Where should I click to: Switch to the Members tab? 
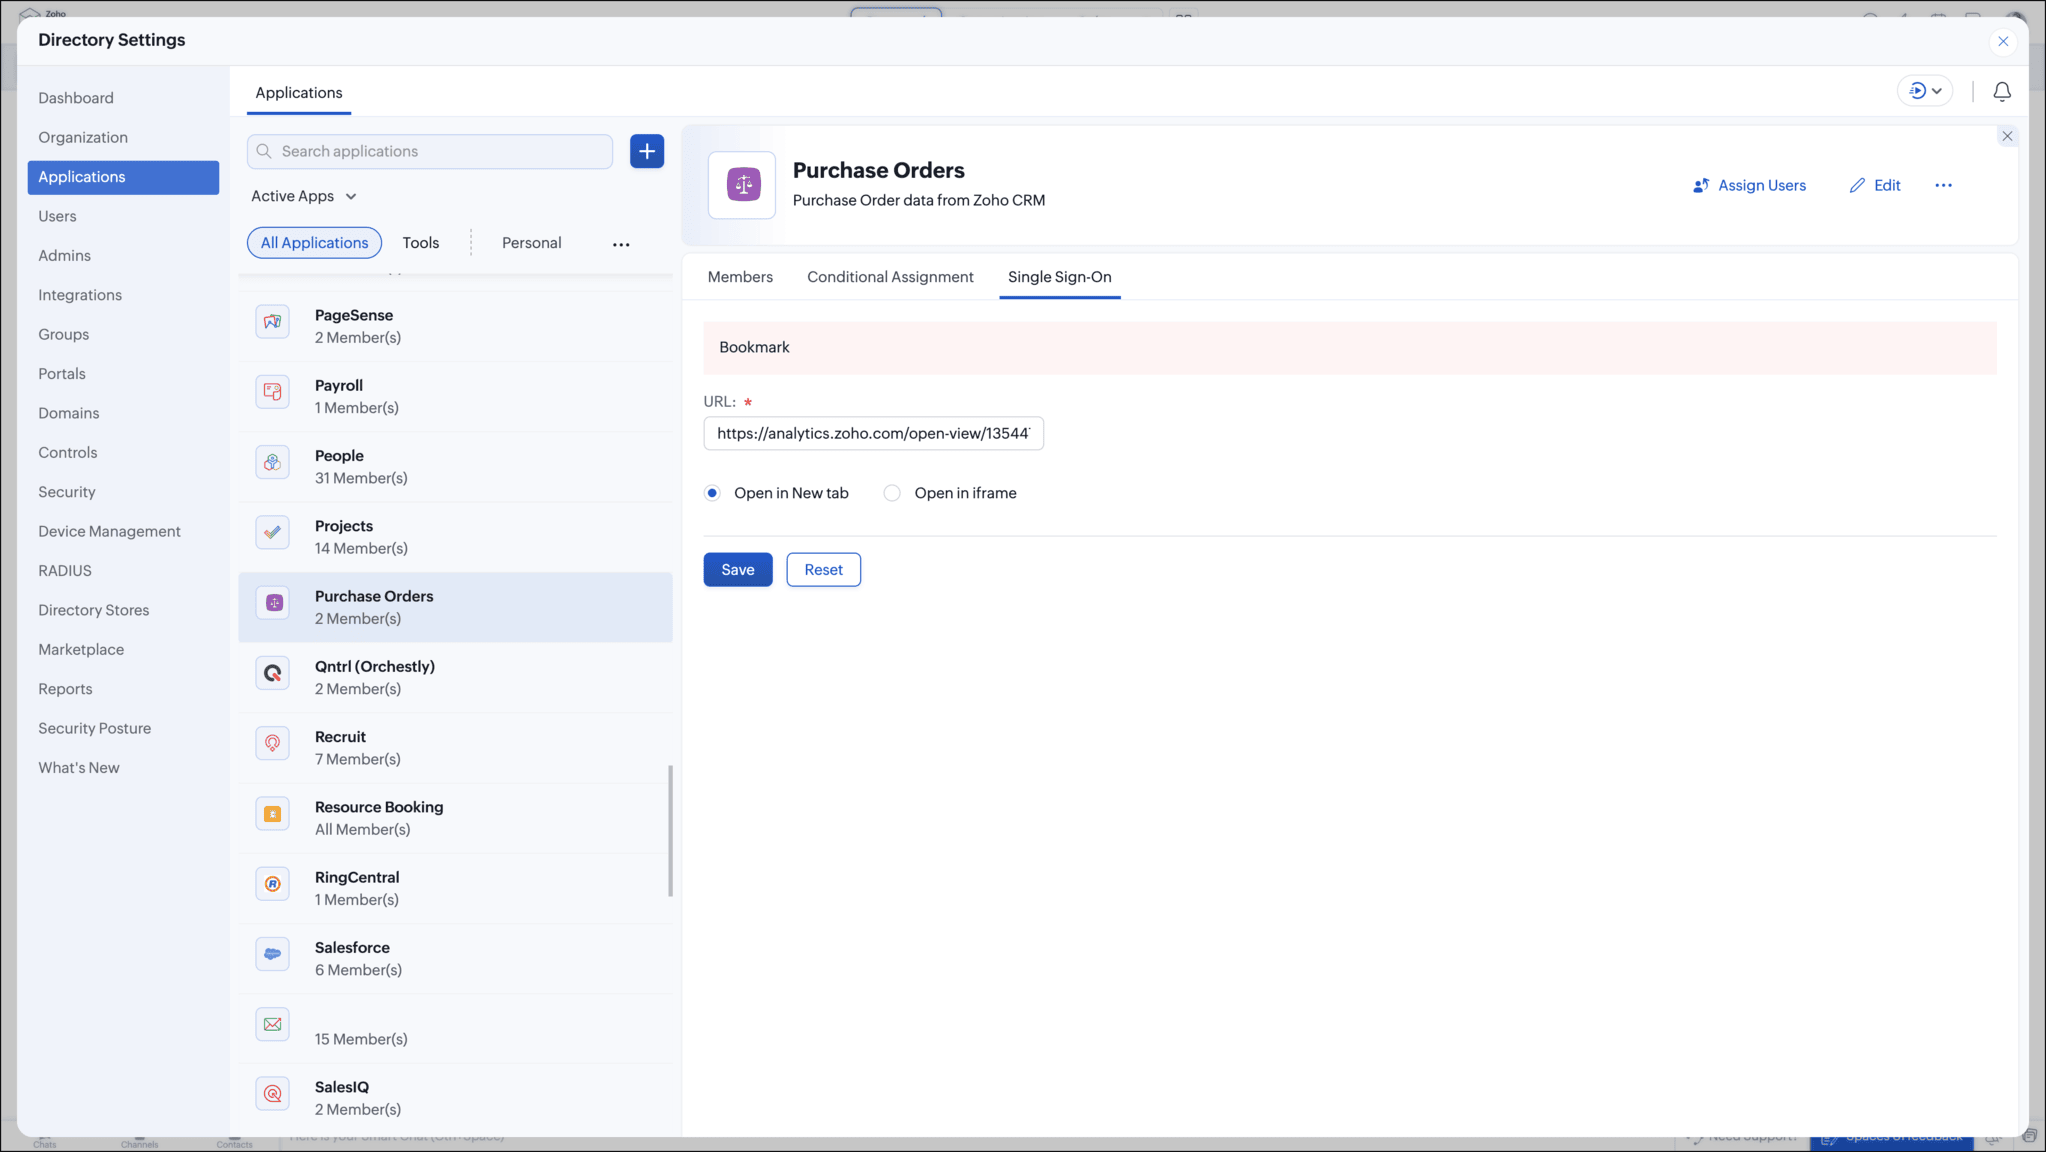[740, 277]
